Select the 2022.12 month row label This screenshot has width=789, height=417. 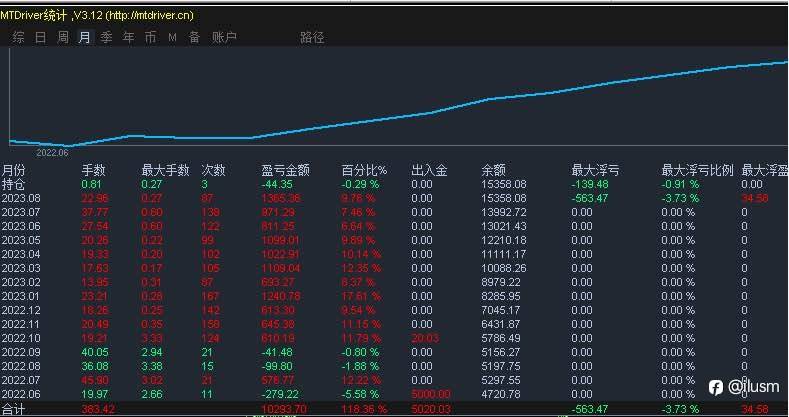click(21, 310)
